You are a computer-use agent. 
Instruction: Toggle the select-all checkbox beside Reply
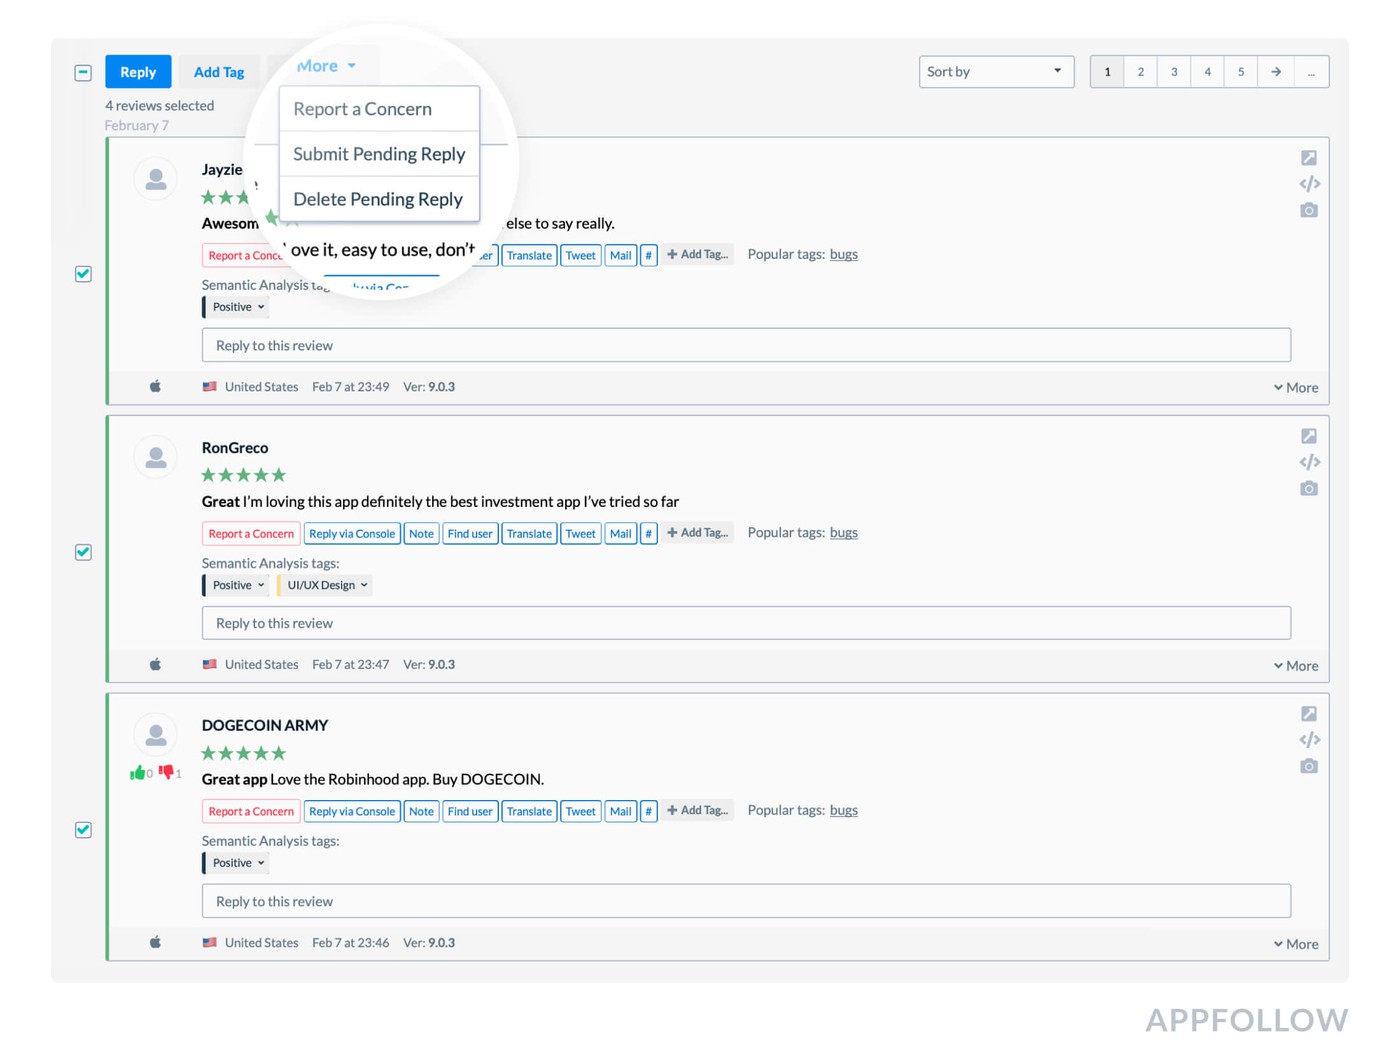pyautogui.click(x=84, y=73)
